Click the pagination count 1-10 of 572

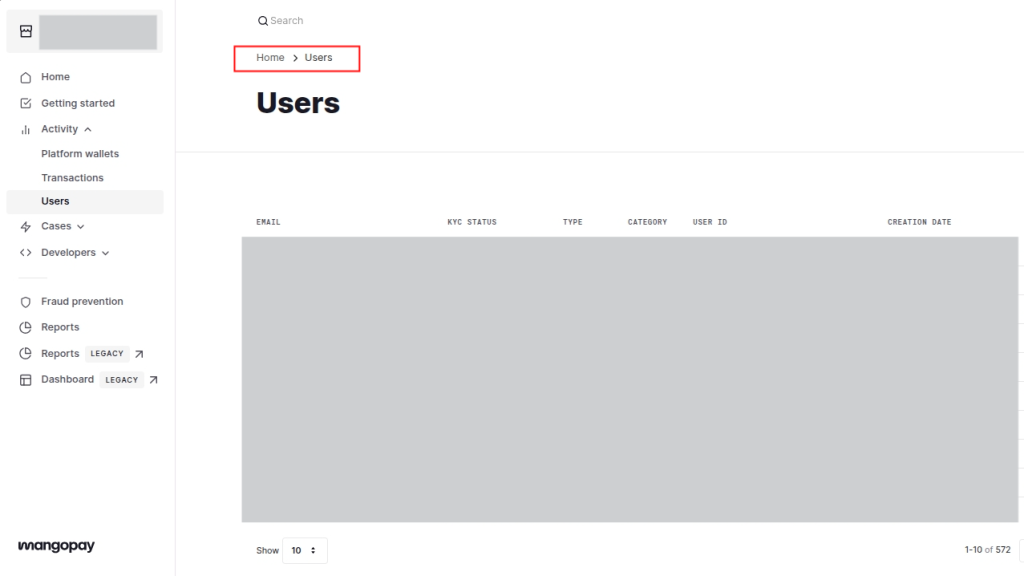pyautogui.click(x=986, y=549)
